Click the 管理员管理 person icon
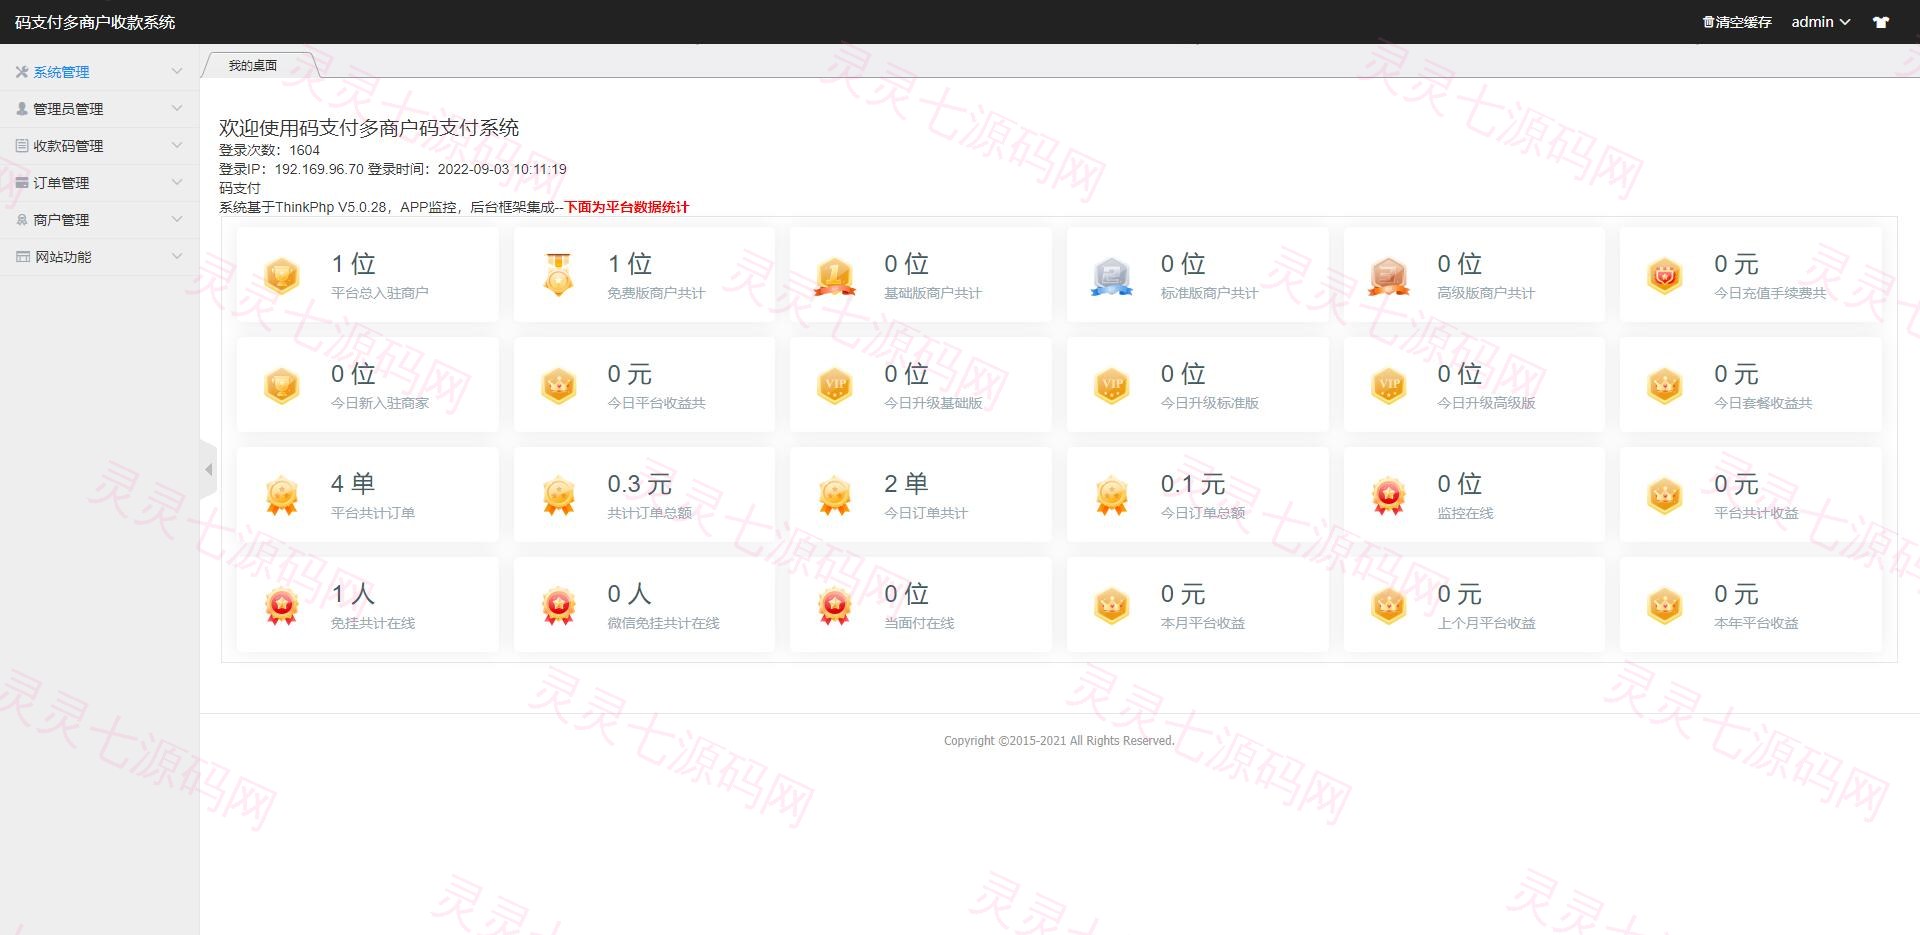Viewport: 1920px width, 935px height. point(22,108)
